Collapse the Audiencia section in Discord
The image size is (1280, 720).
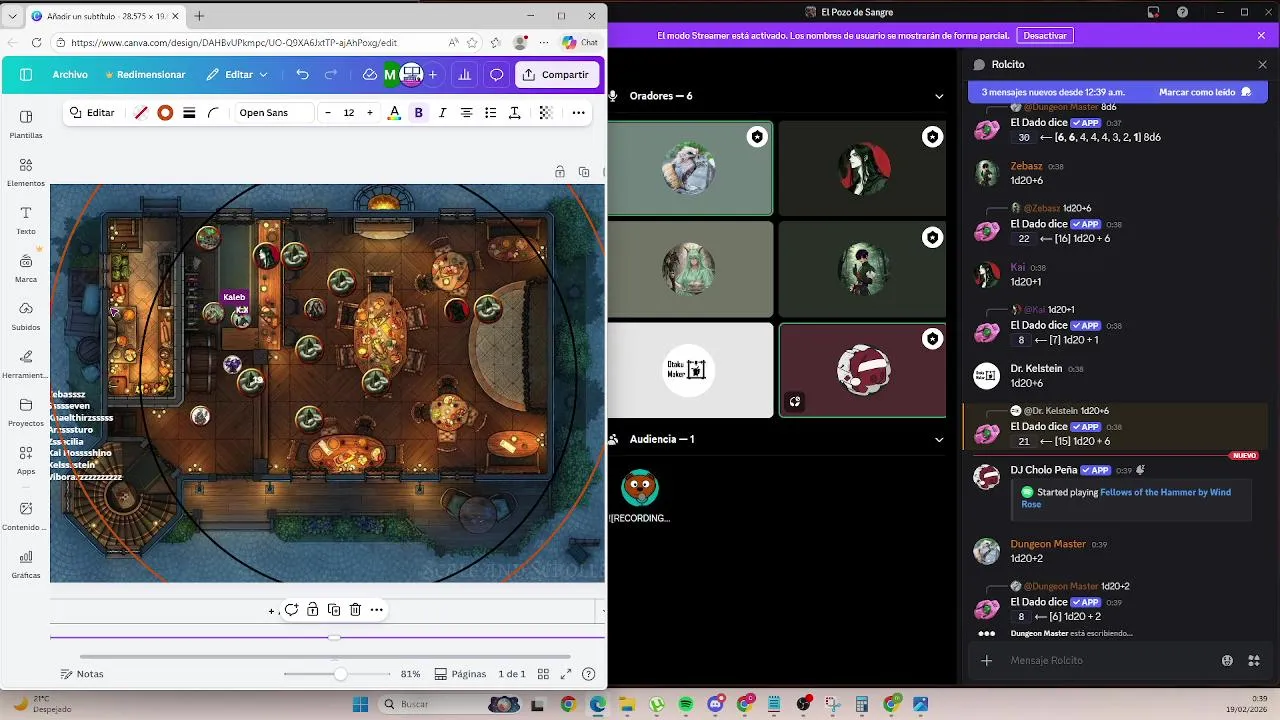[x=939, y=439]
